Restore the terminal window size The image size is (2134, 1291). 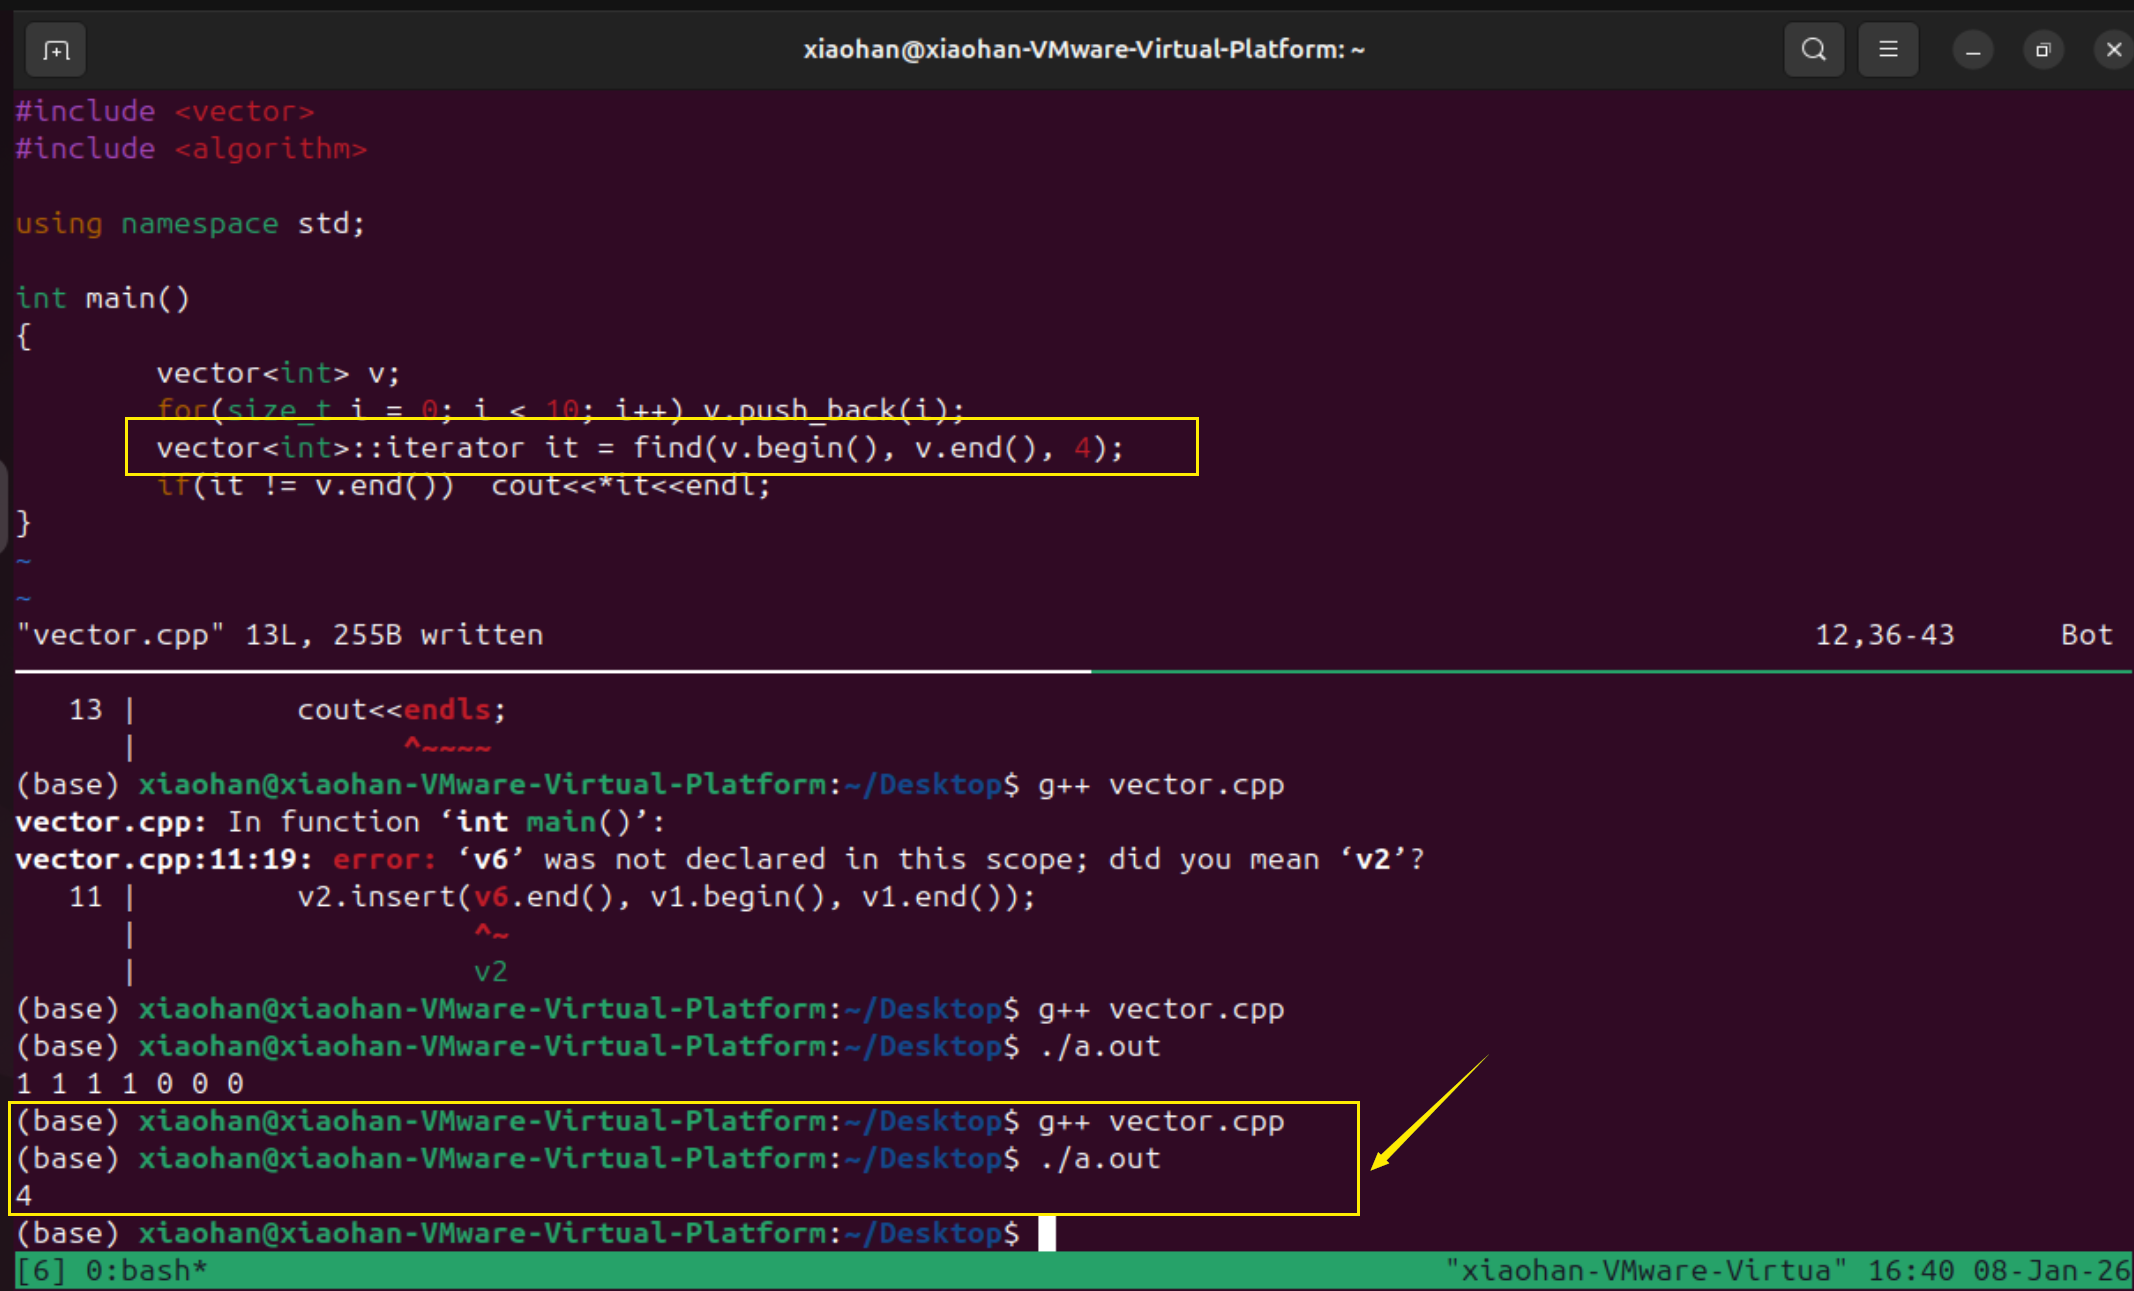point(2043,50)
